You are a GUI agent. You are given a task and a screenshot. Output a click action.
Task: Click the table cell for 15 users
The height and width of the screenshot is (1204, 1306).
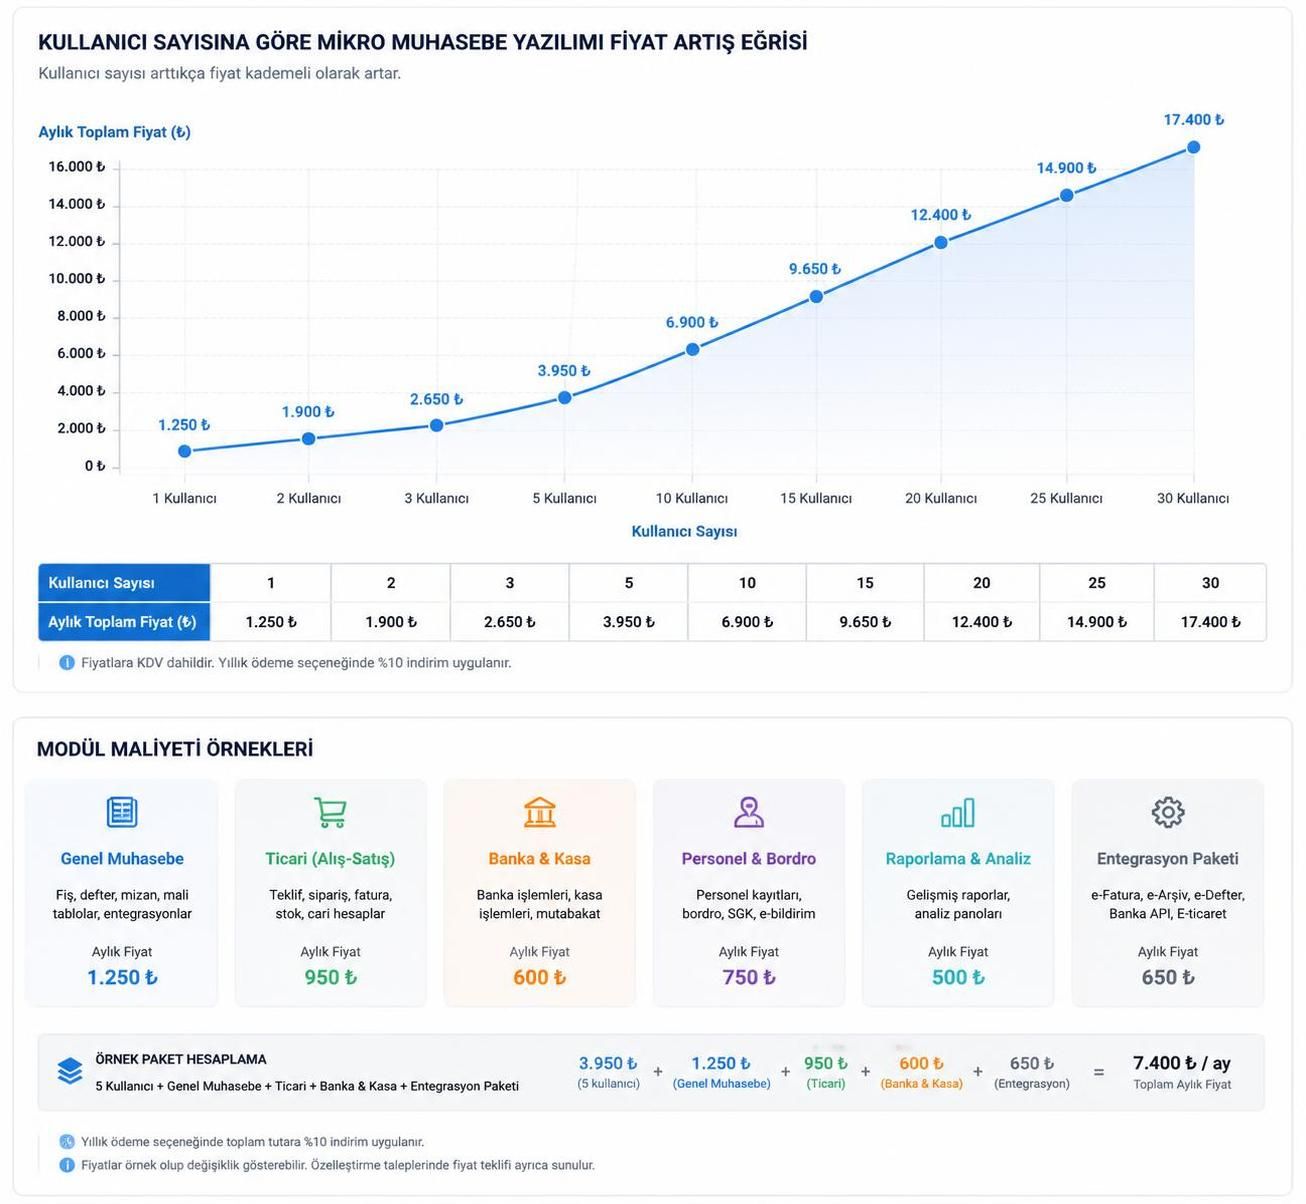pos(865,583)
